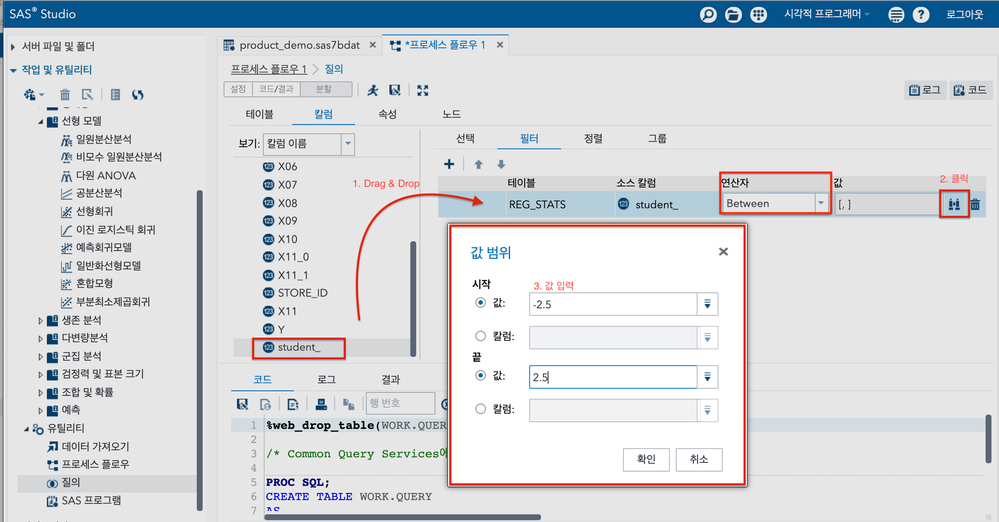Image resolution: width=999 pixels, height=522 pixels.
Task: Delete the student_ filter row trash icon
Action: point(975,204)
